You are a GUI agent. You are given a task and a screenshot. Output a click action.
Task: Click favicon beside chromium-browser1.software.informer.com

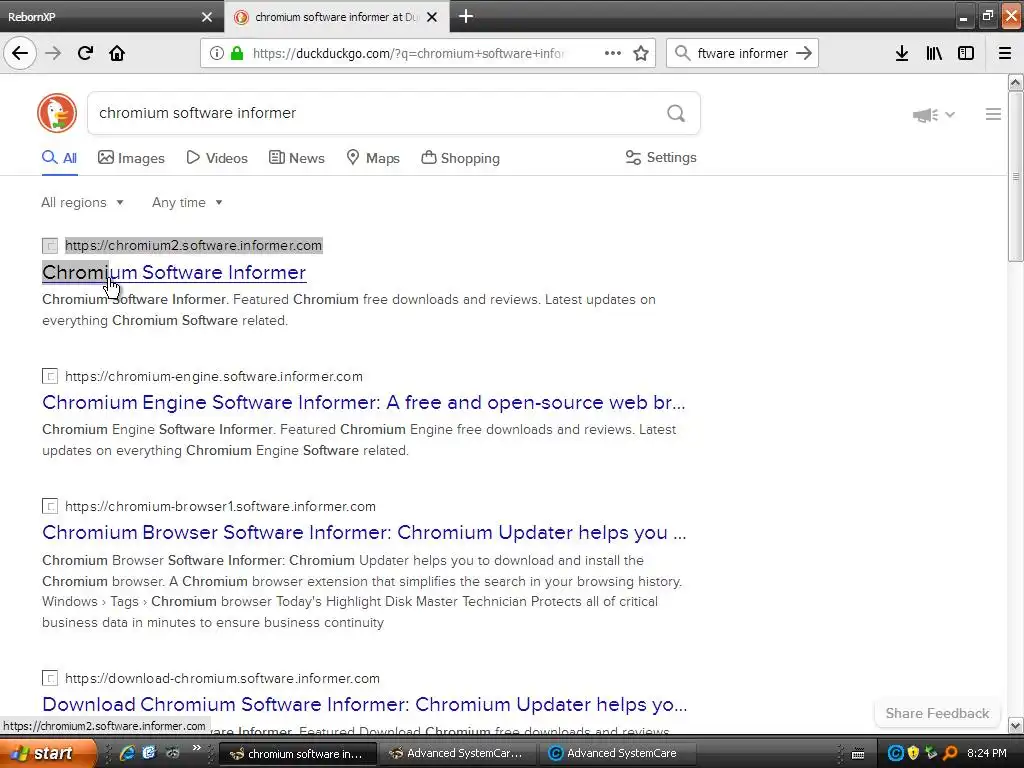(x=50, y=506)
